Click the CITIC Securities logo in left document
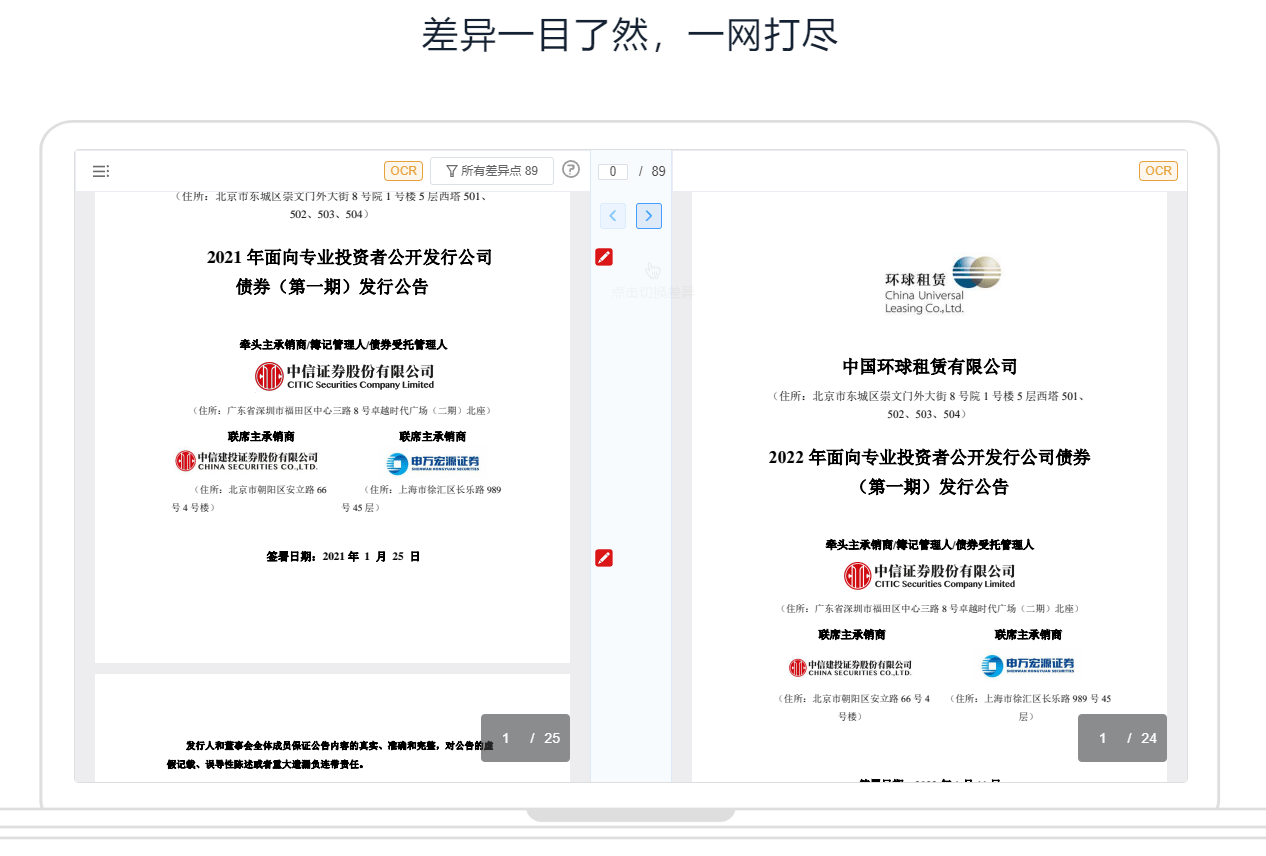 [344, 377]
